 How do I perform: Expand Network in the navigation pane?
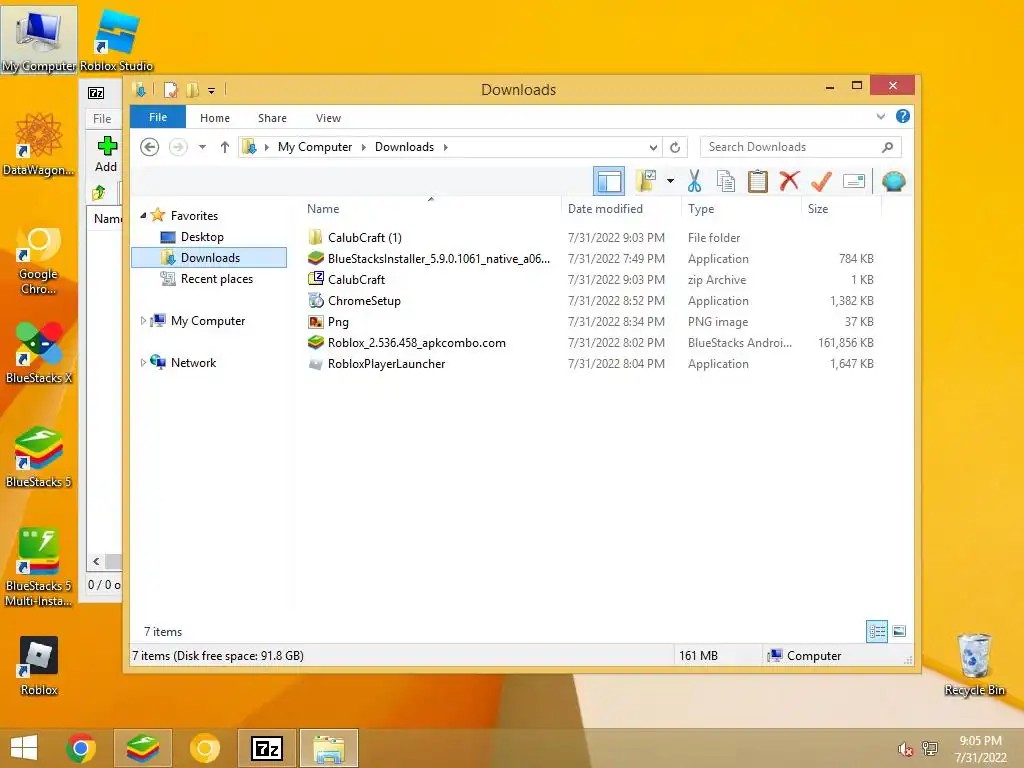[x=143, y=362]
